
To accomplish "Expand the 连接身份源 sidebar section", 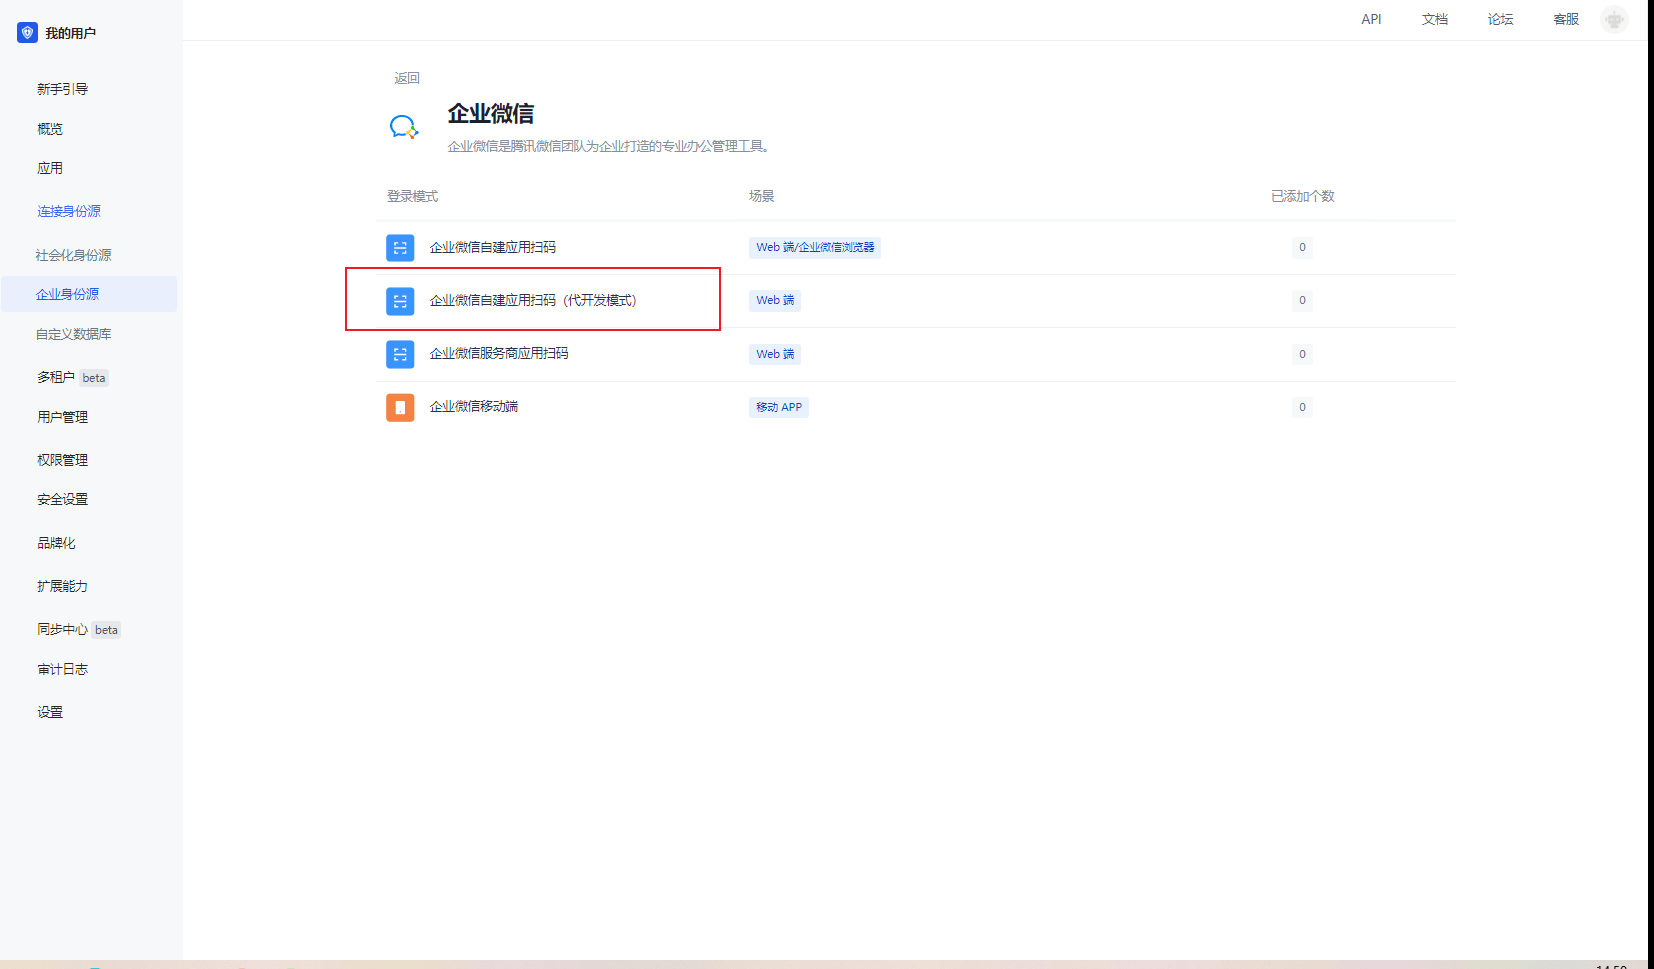I will [69, 211].
